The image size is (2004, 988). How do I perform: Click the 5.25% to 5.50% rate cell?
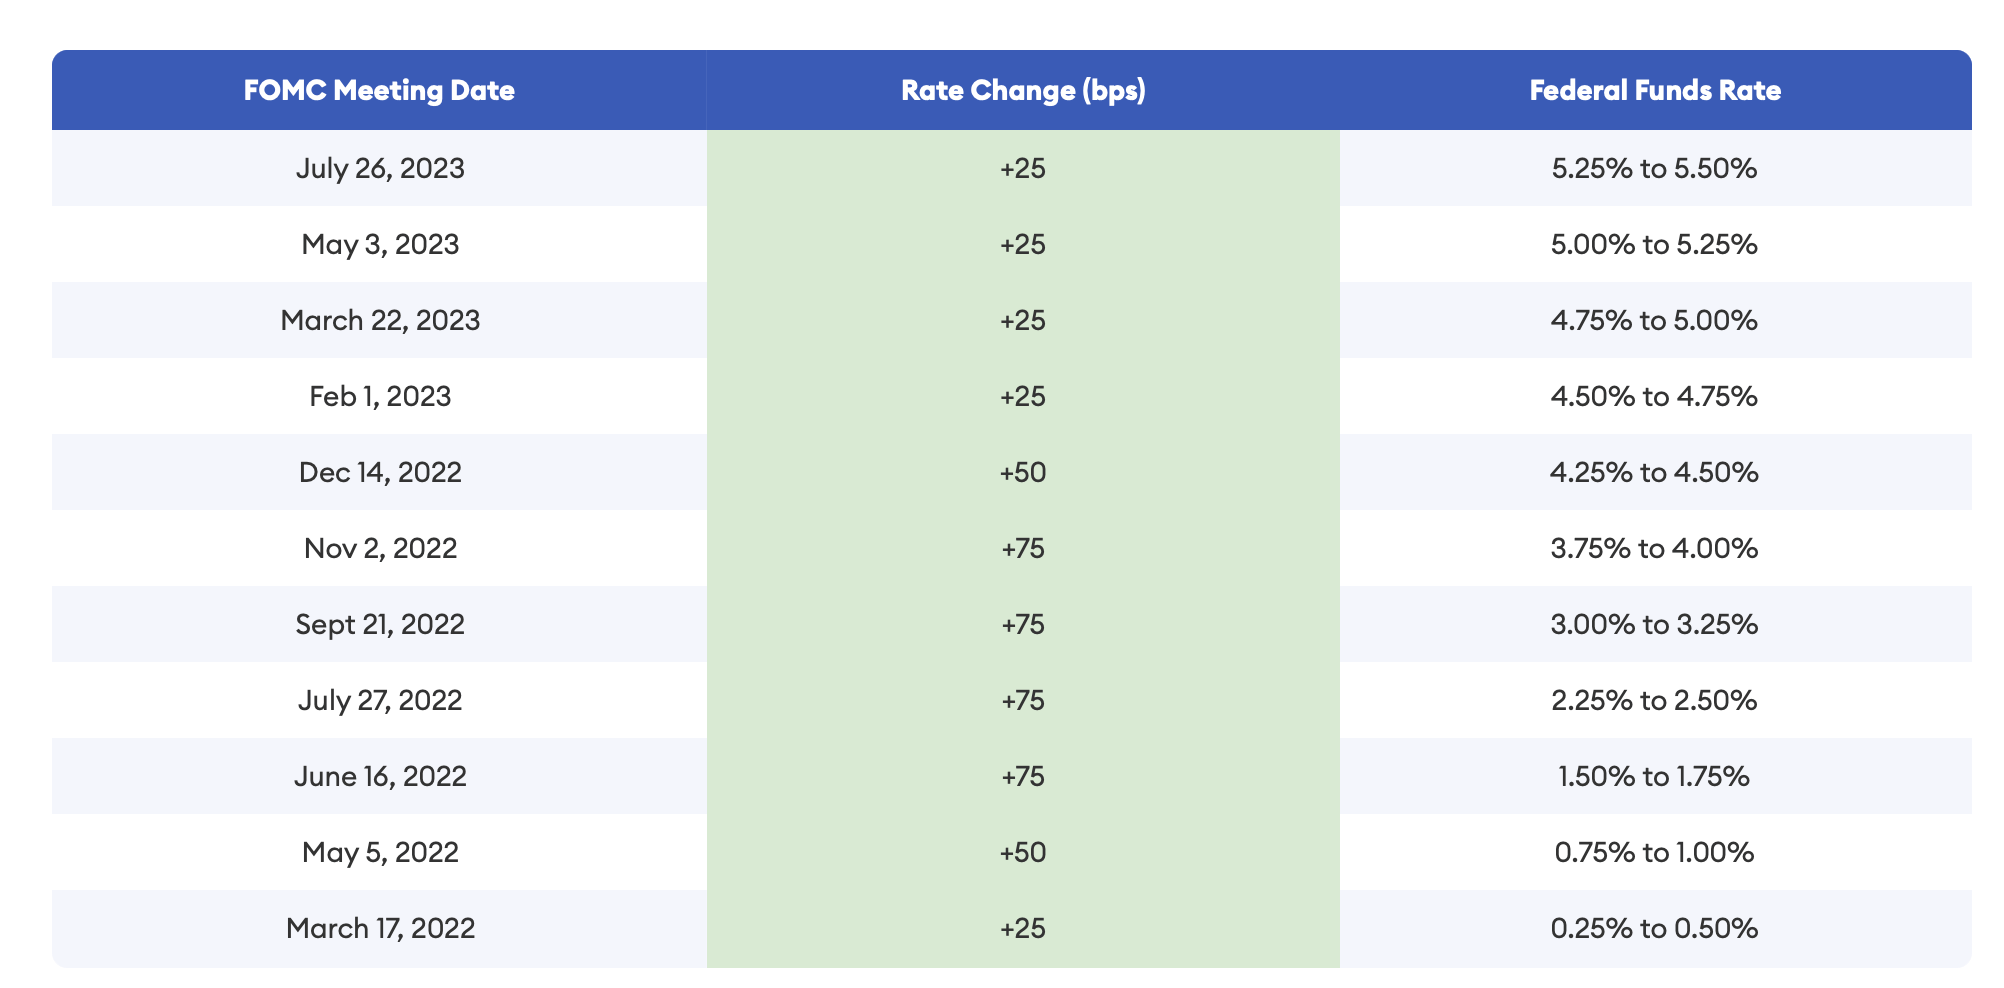click(1654, 168)
